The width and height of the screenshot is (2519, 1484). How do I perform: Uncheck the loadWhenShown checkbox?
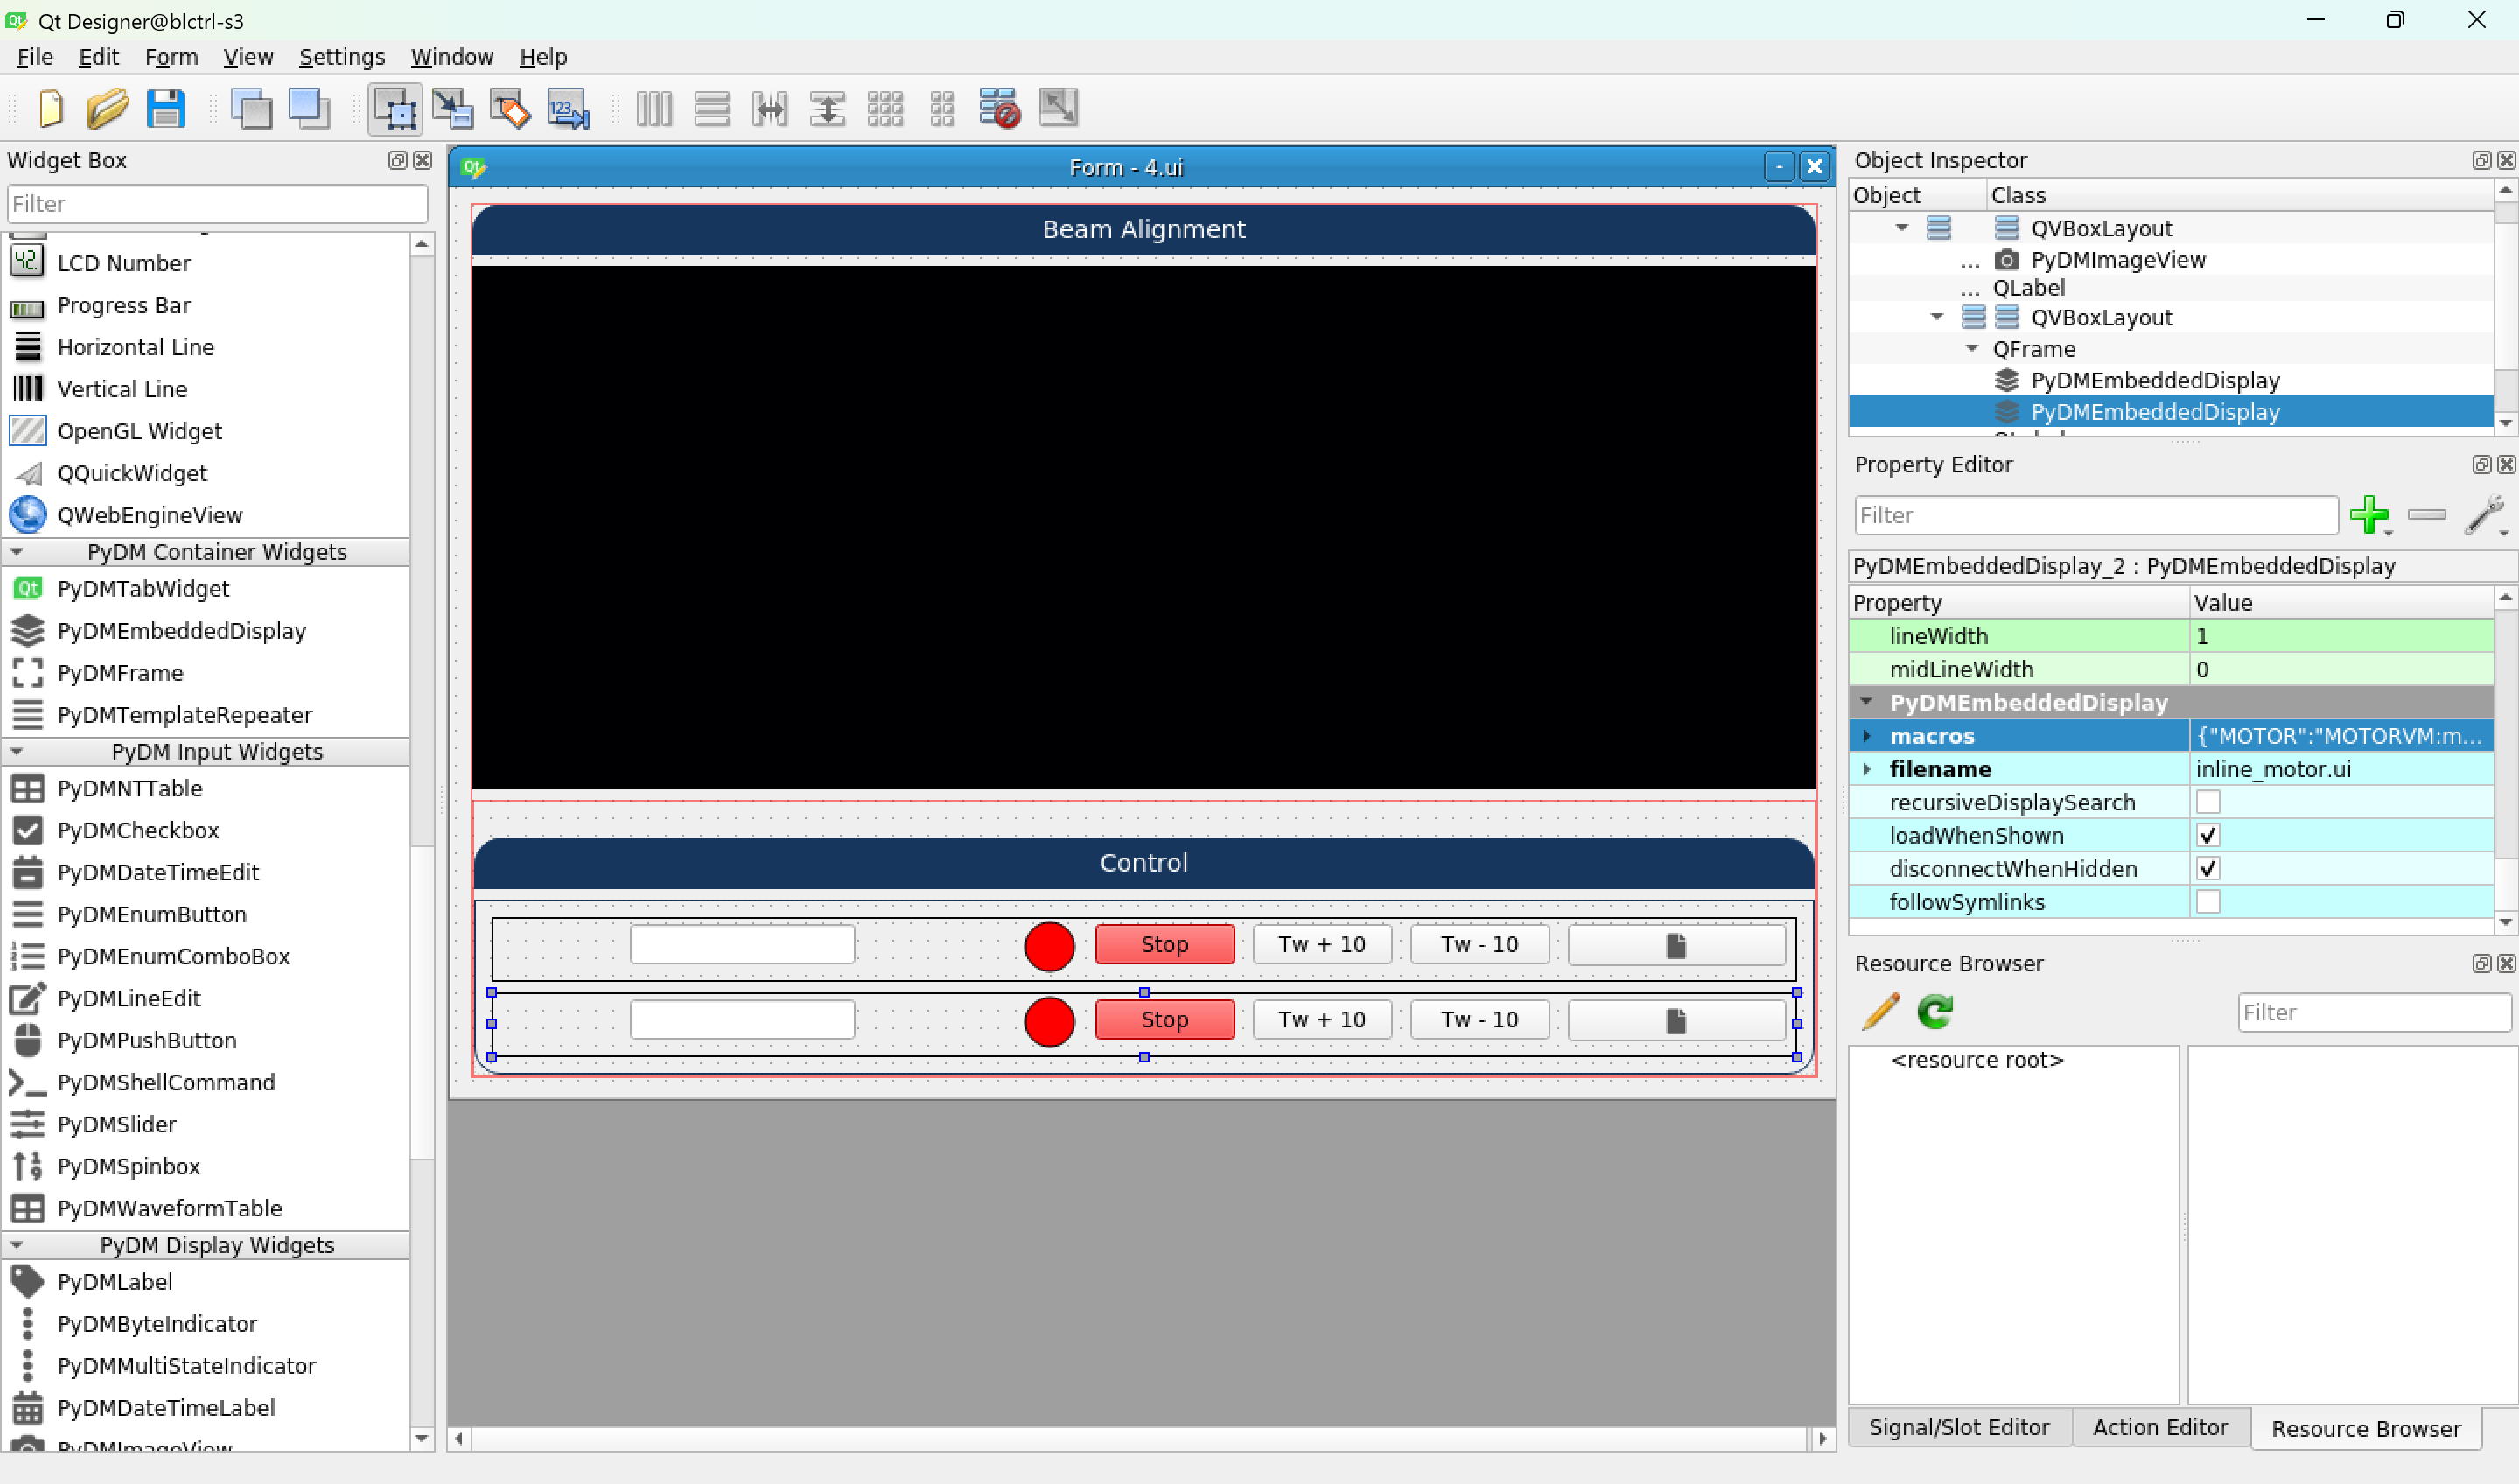click(x=2207, y=835)
